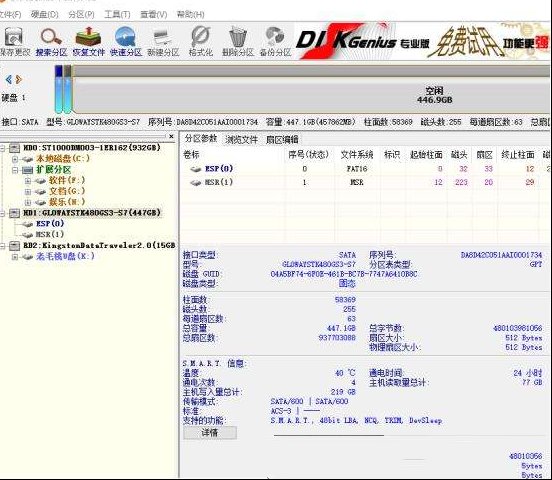Open the View (查看) menu
The width and height of the screenshot is (552, 480).
coord(153,14)
